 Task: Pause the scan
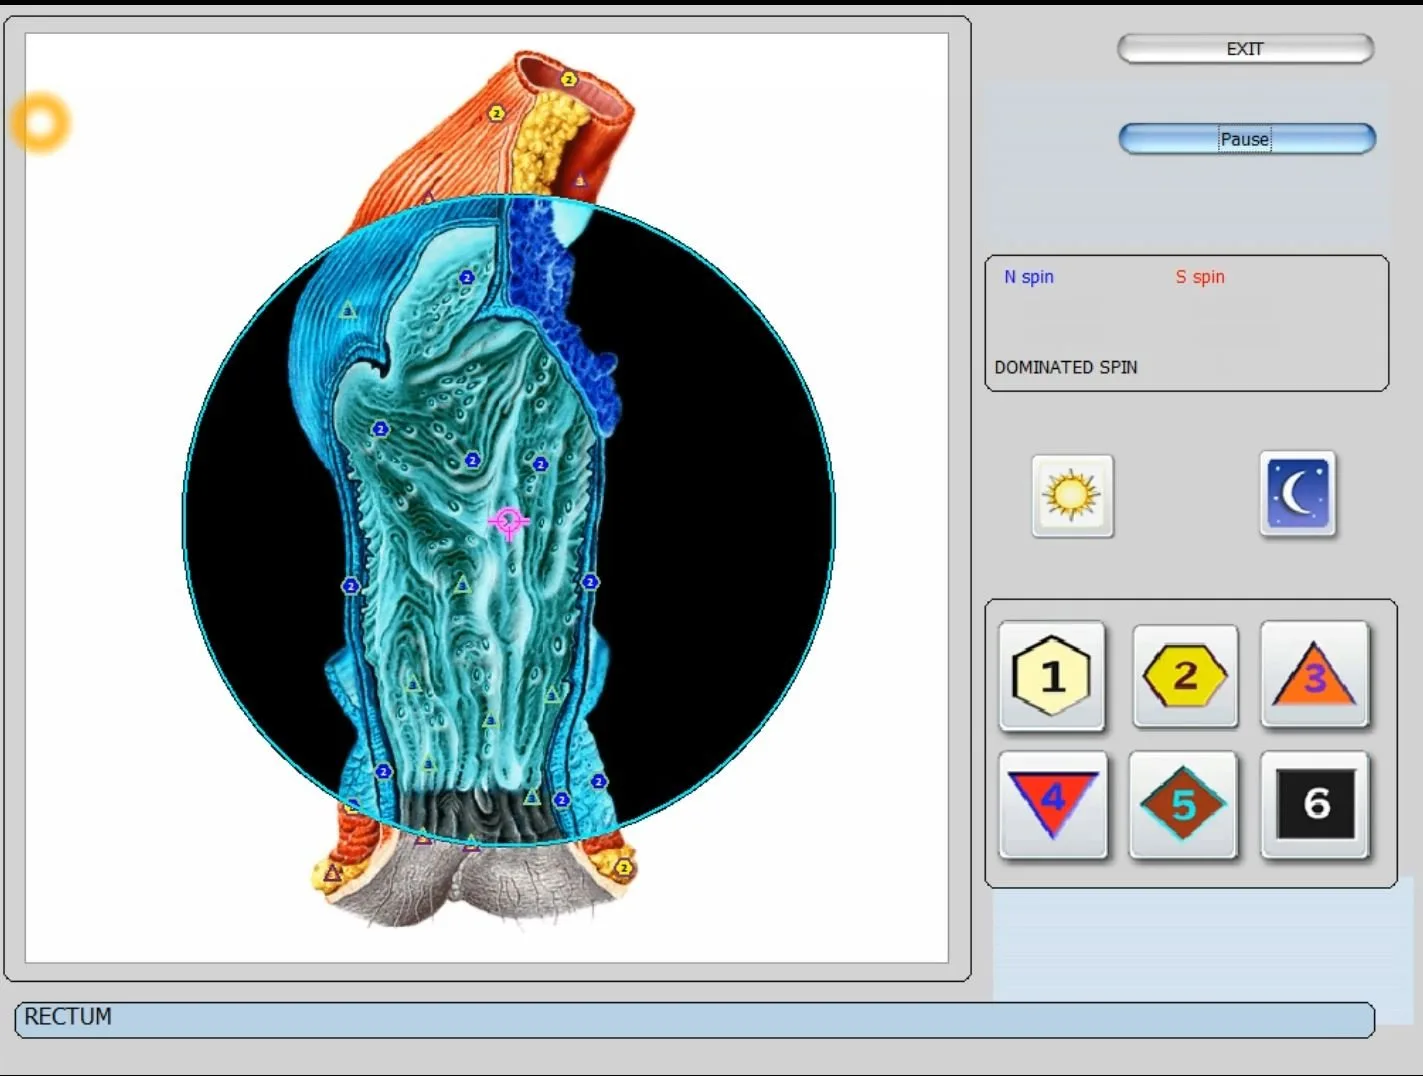[1246, 139]
